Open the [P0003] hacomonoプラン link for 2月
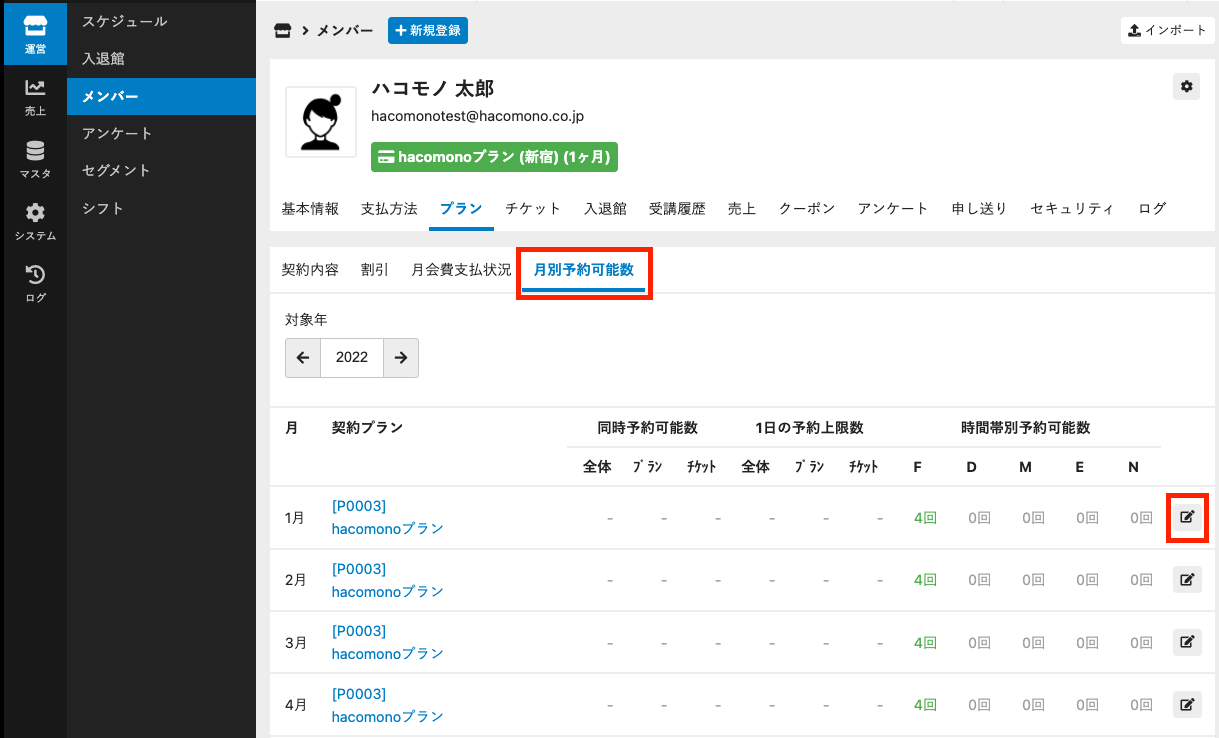Viewport: 1219px width, 738px height. coord(387,580)
